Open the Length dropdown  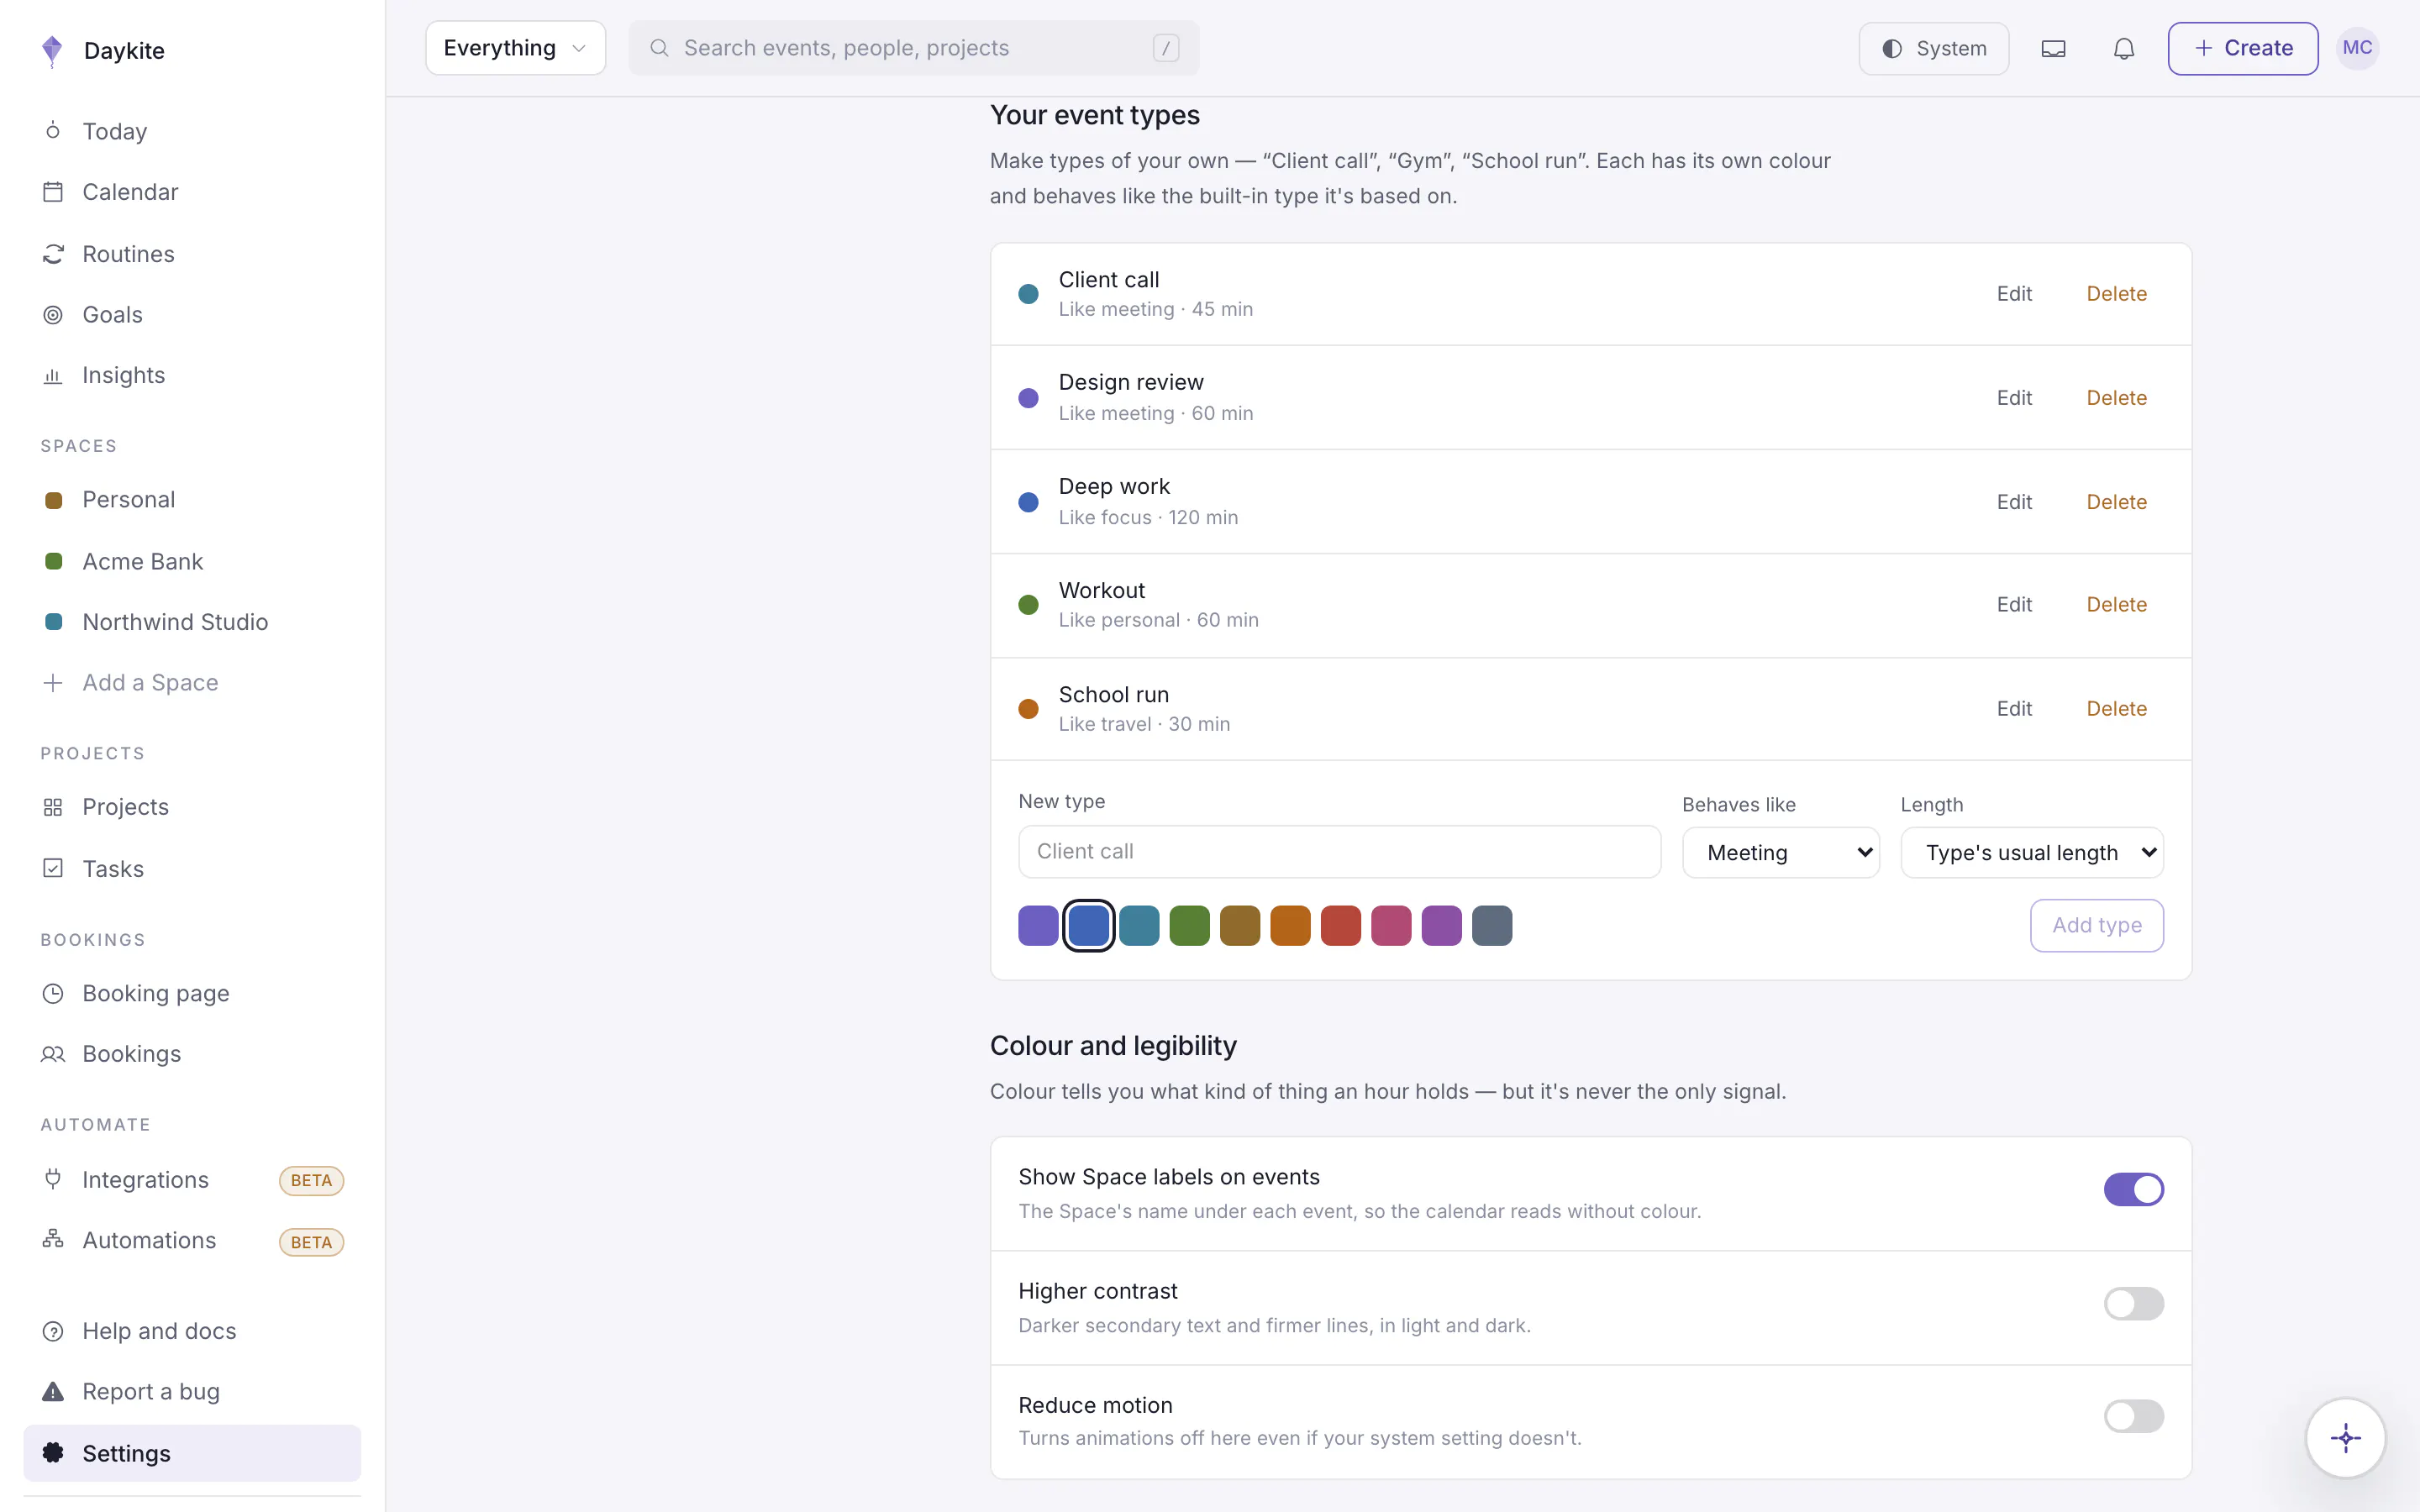point(2032,853)
